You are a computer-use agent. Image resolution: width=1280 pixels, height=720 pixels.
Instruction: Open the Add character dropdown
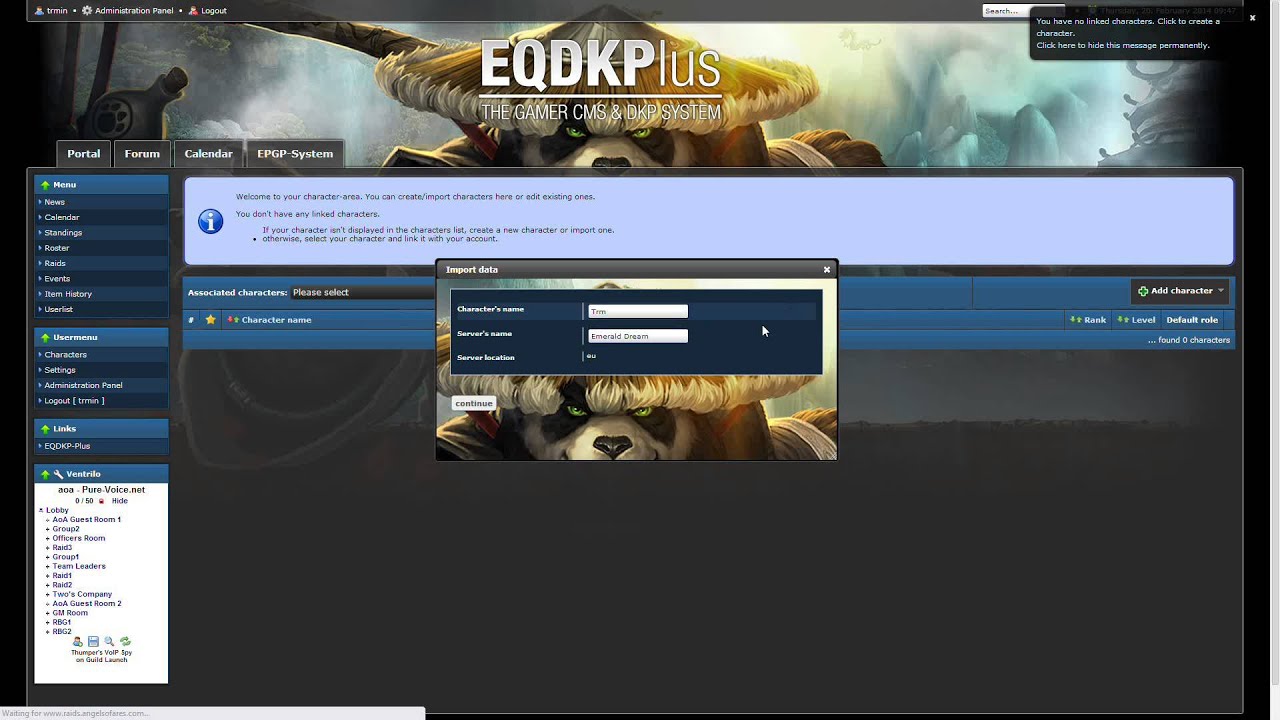tap(1181, 291)
